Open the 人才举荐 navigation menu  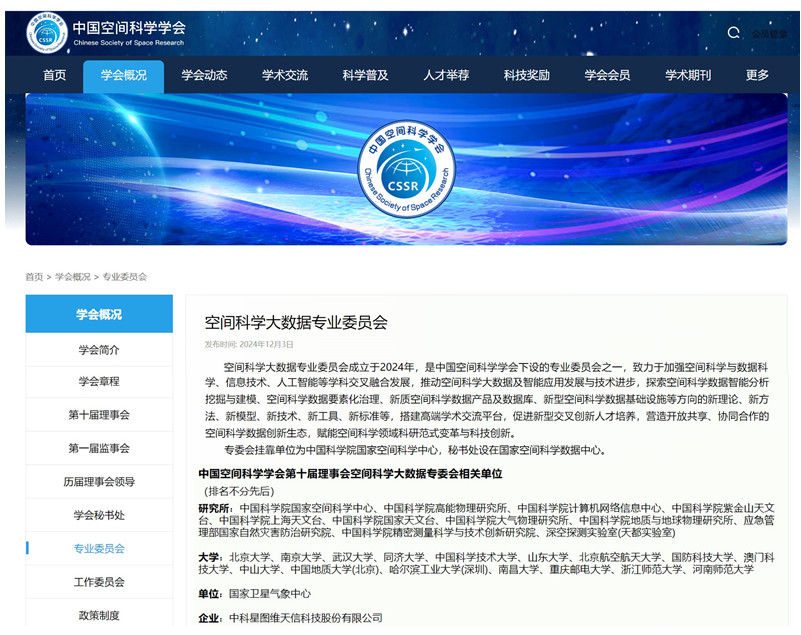pos(446,75)
